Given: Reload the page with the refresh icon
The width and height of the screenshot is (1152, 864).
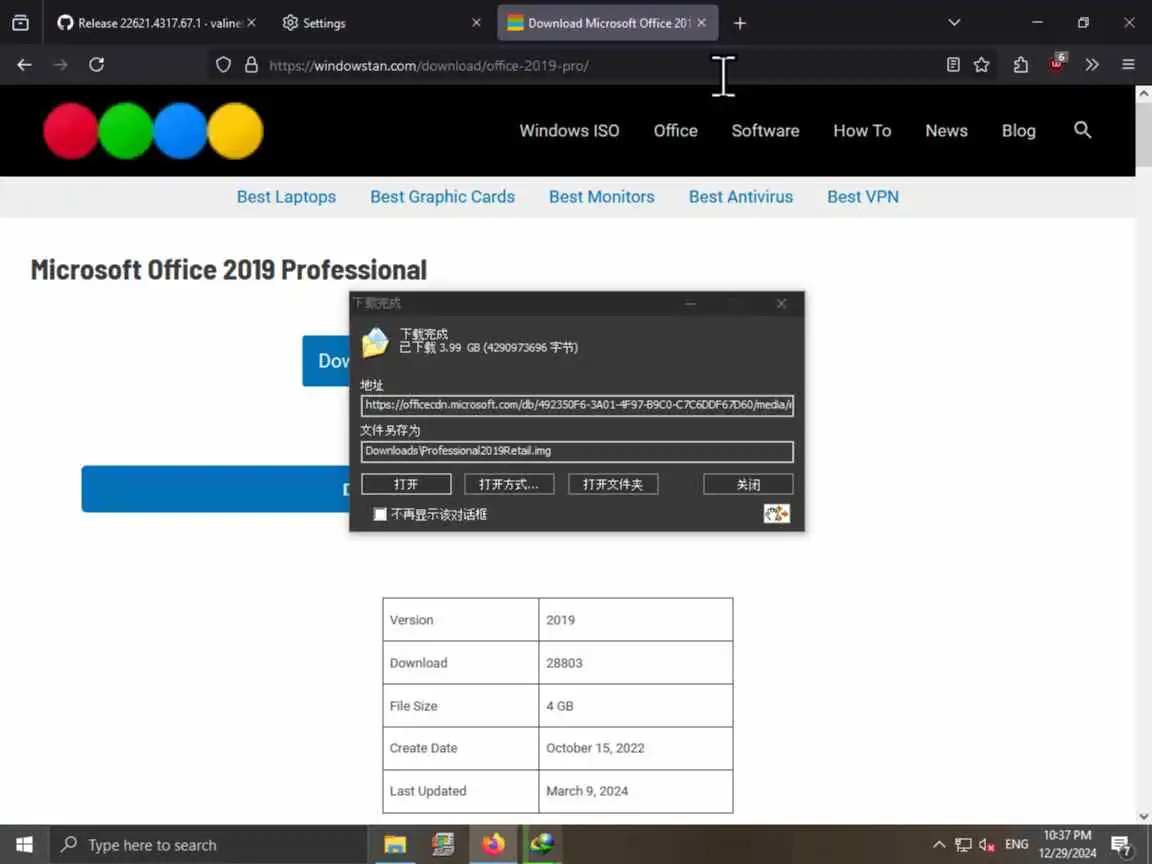Looking at the screenshot, I should tap(96, 65).
